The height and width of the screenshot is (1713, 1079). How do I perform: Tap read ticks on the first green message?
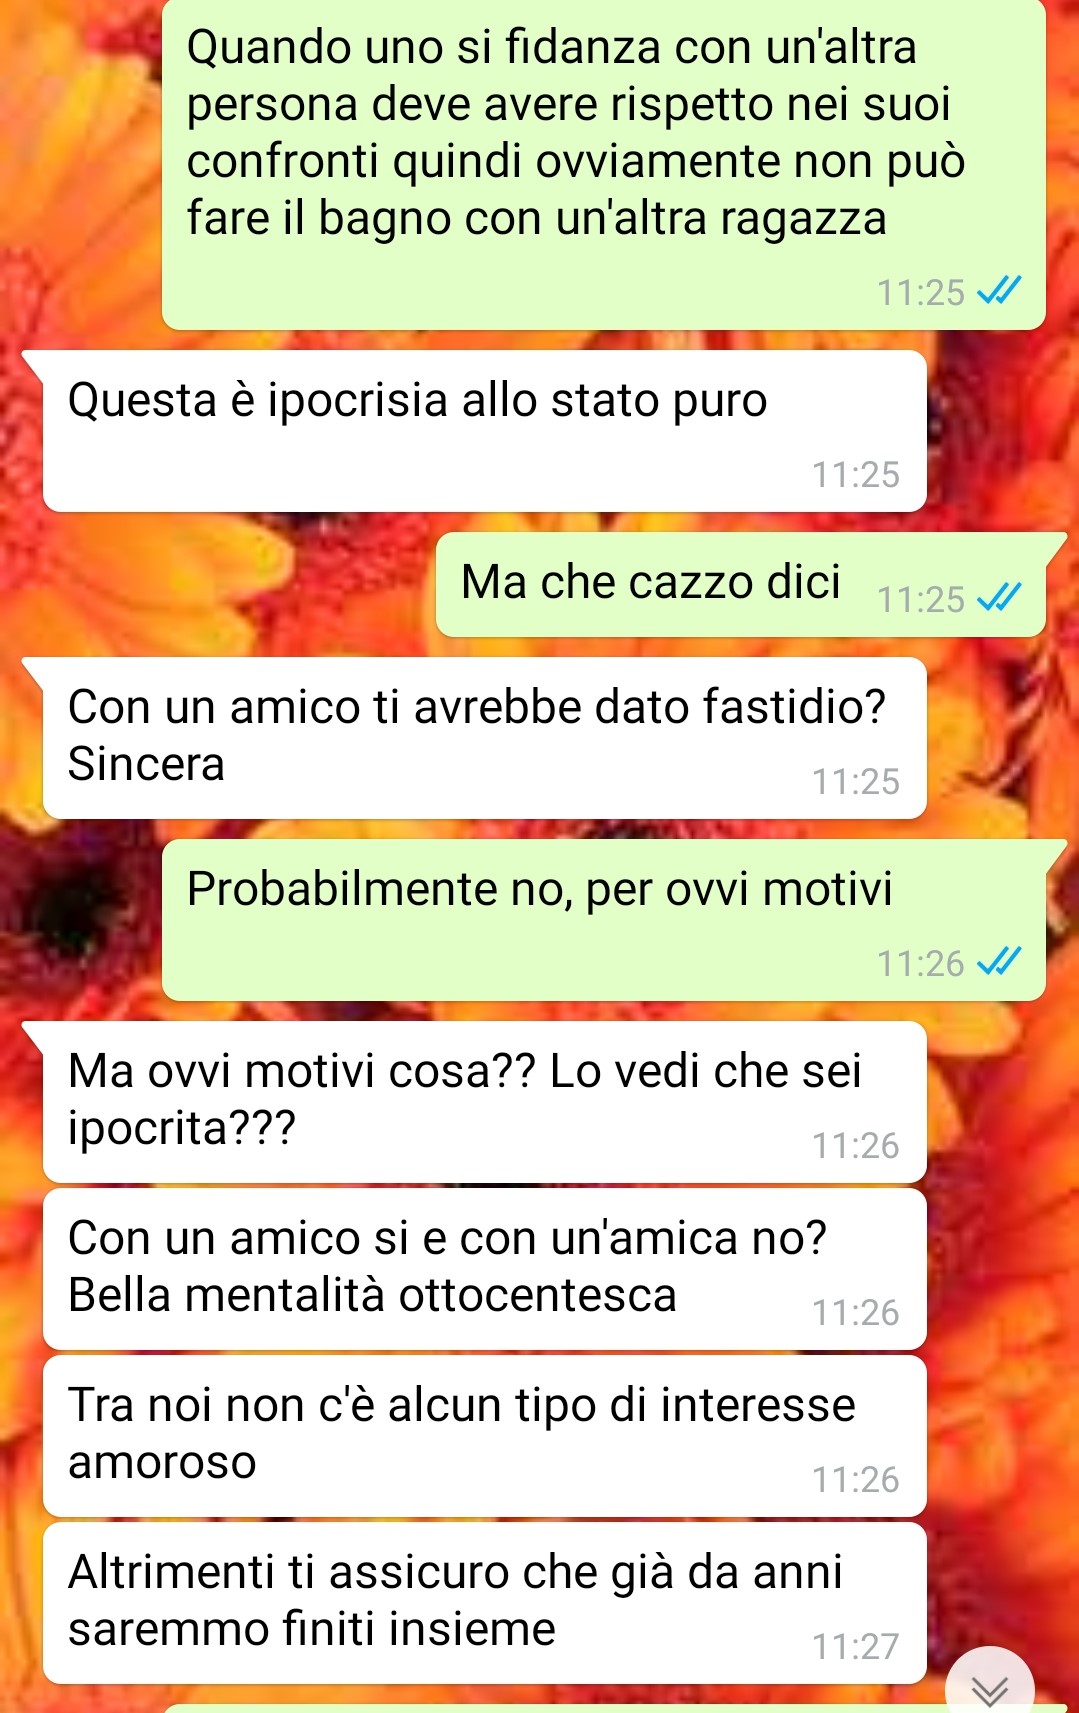pyautogui.click(x=999, y=291)
